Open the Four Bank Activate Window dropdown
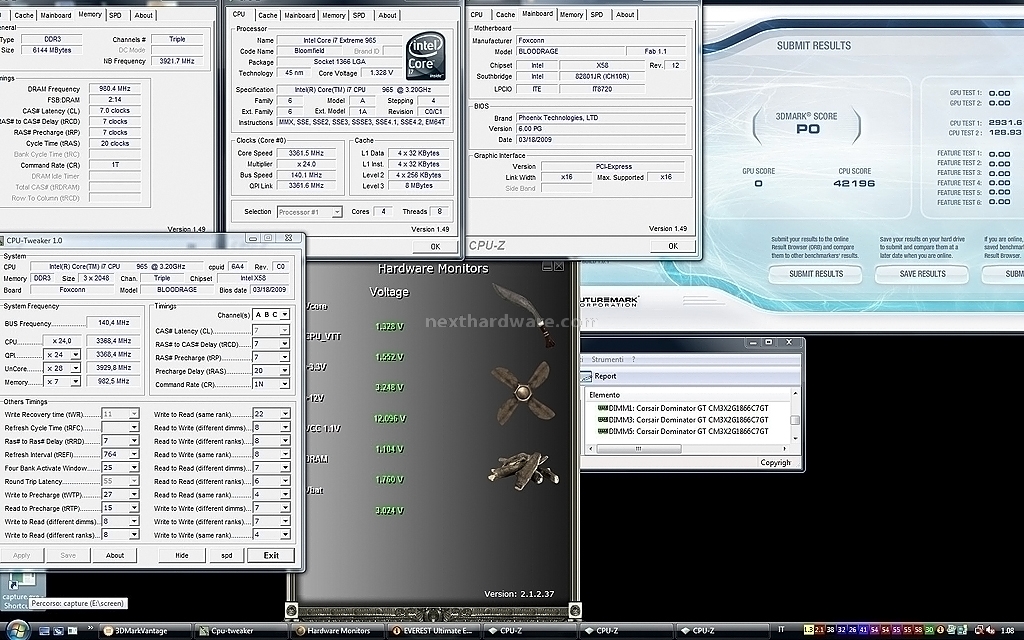 pos(134,468)
